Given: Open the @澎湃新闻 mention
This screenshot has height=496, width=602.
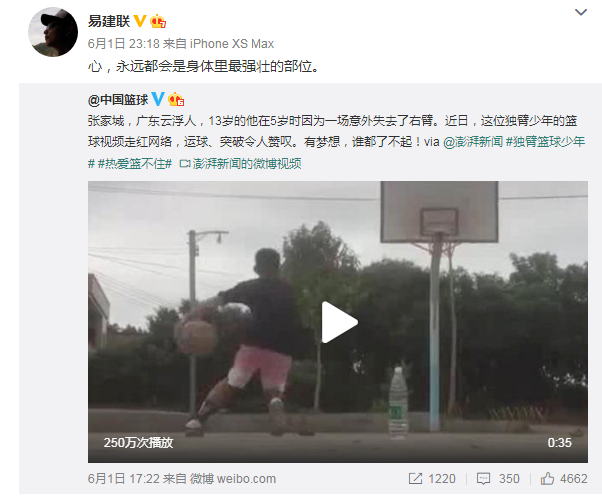Looking at the screenshot, I should click(473, 142).
